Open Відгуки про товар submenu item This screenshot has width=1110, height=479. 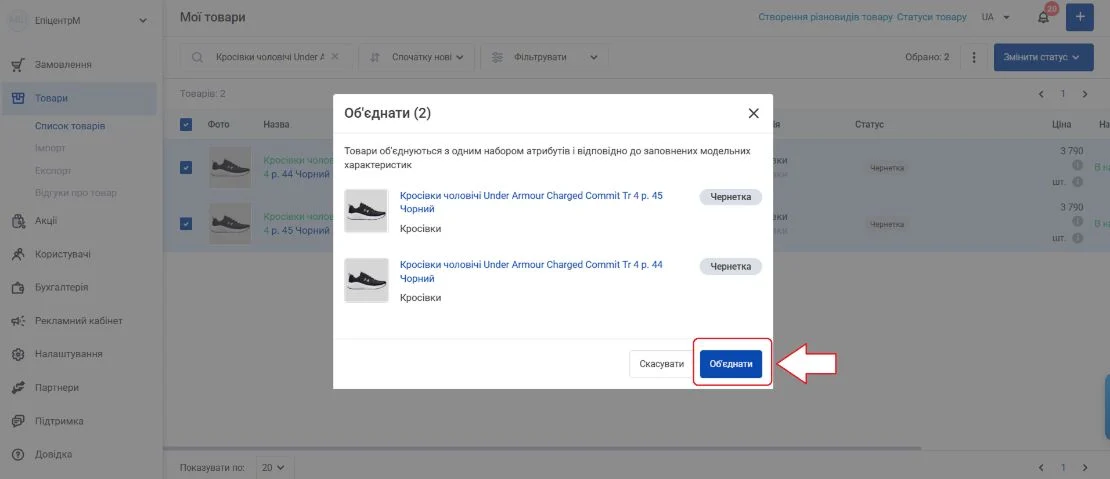pos(76,192)
